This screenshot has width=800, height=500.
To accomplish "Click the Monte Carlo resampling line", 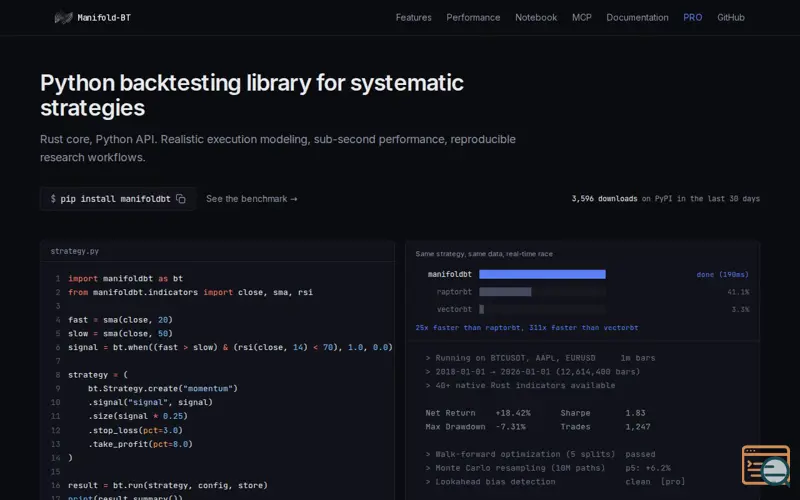I will coord(548,468).
